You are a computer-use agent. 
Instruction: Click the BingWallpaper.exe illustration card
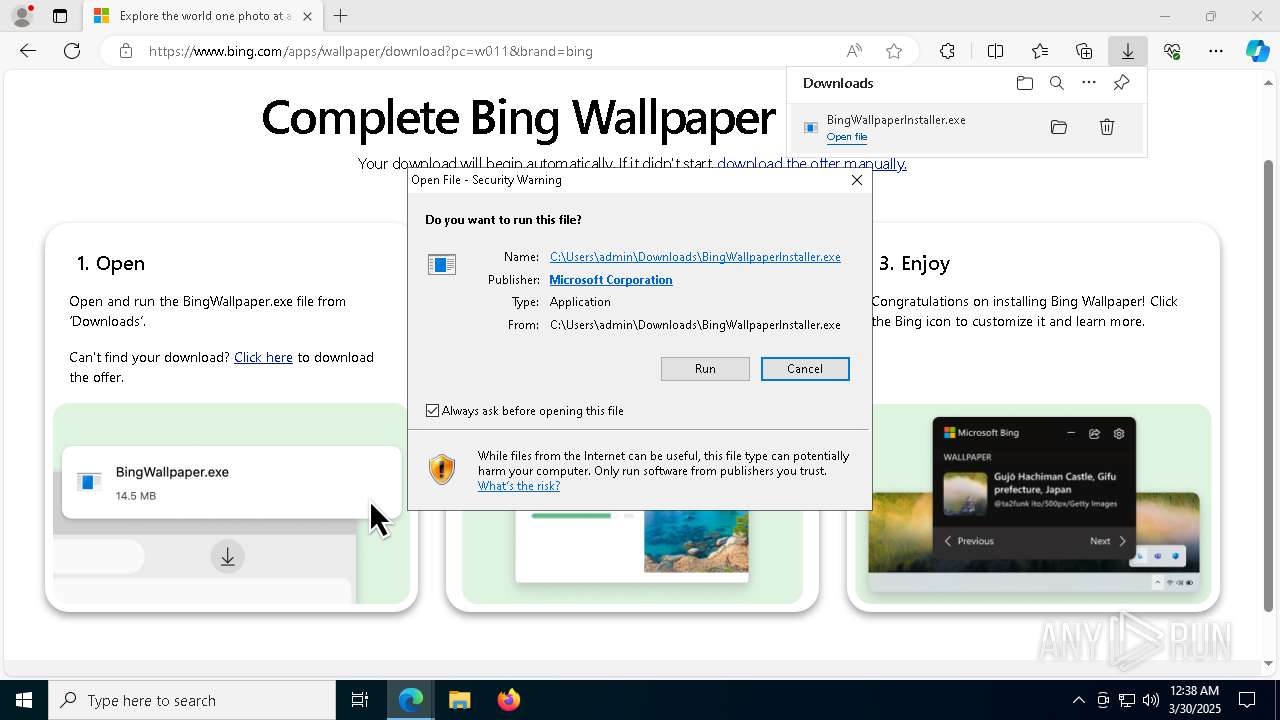(x=231, y=483)
